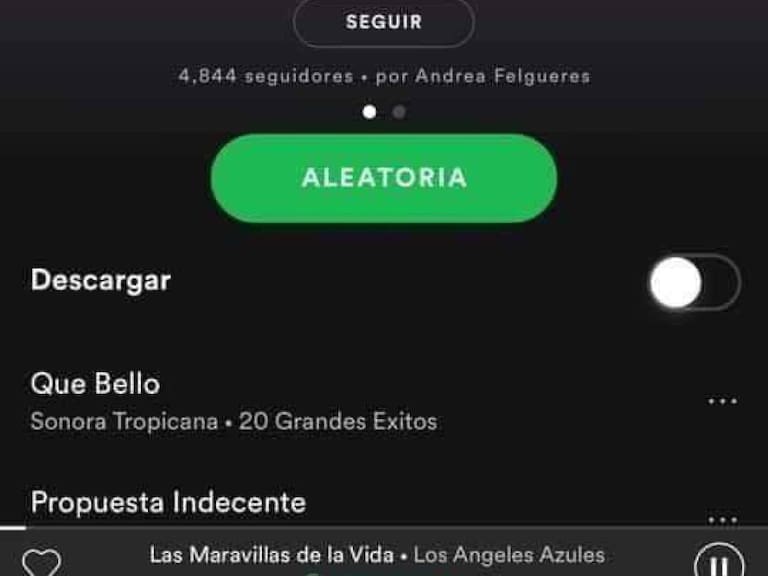Image resolution: width=768 pixels, height=576 pixels.
Task: Tap the heart icon to like song
Action: 42,563
